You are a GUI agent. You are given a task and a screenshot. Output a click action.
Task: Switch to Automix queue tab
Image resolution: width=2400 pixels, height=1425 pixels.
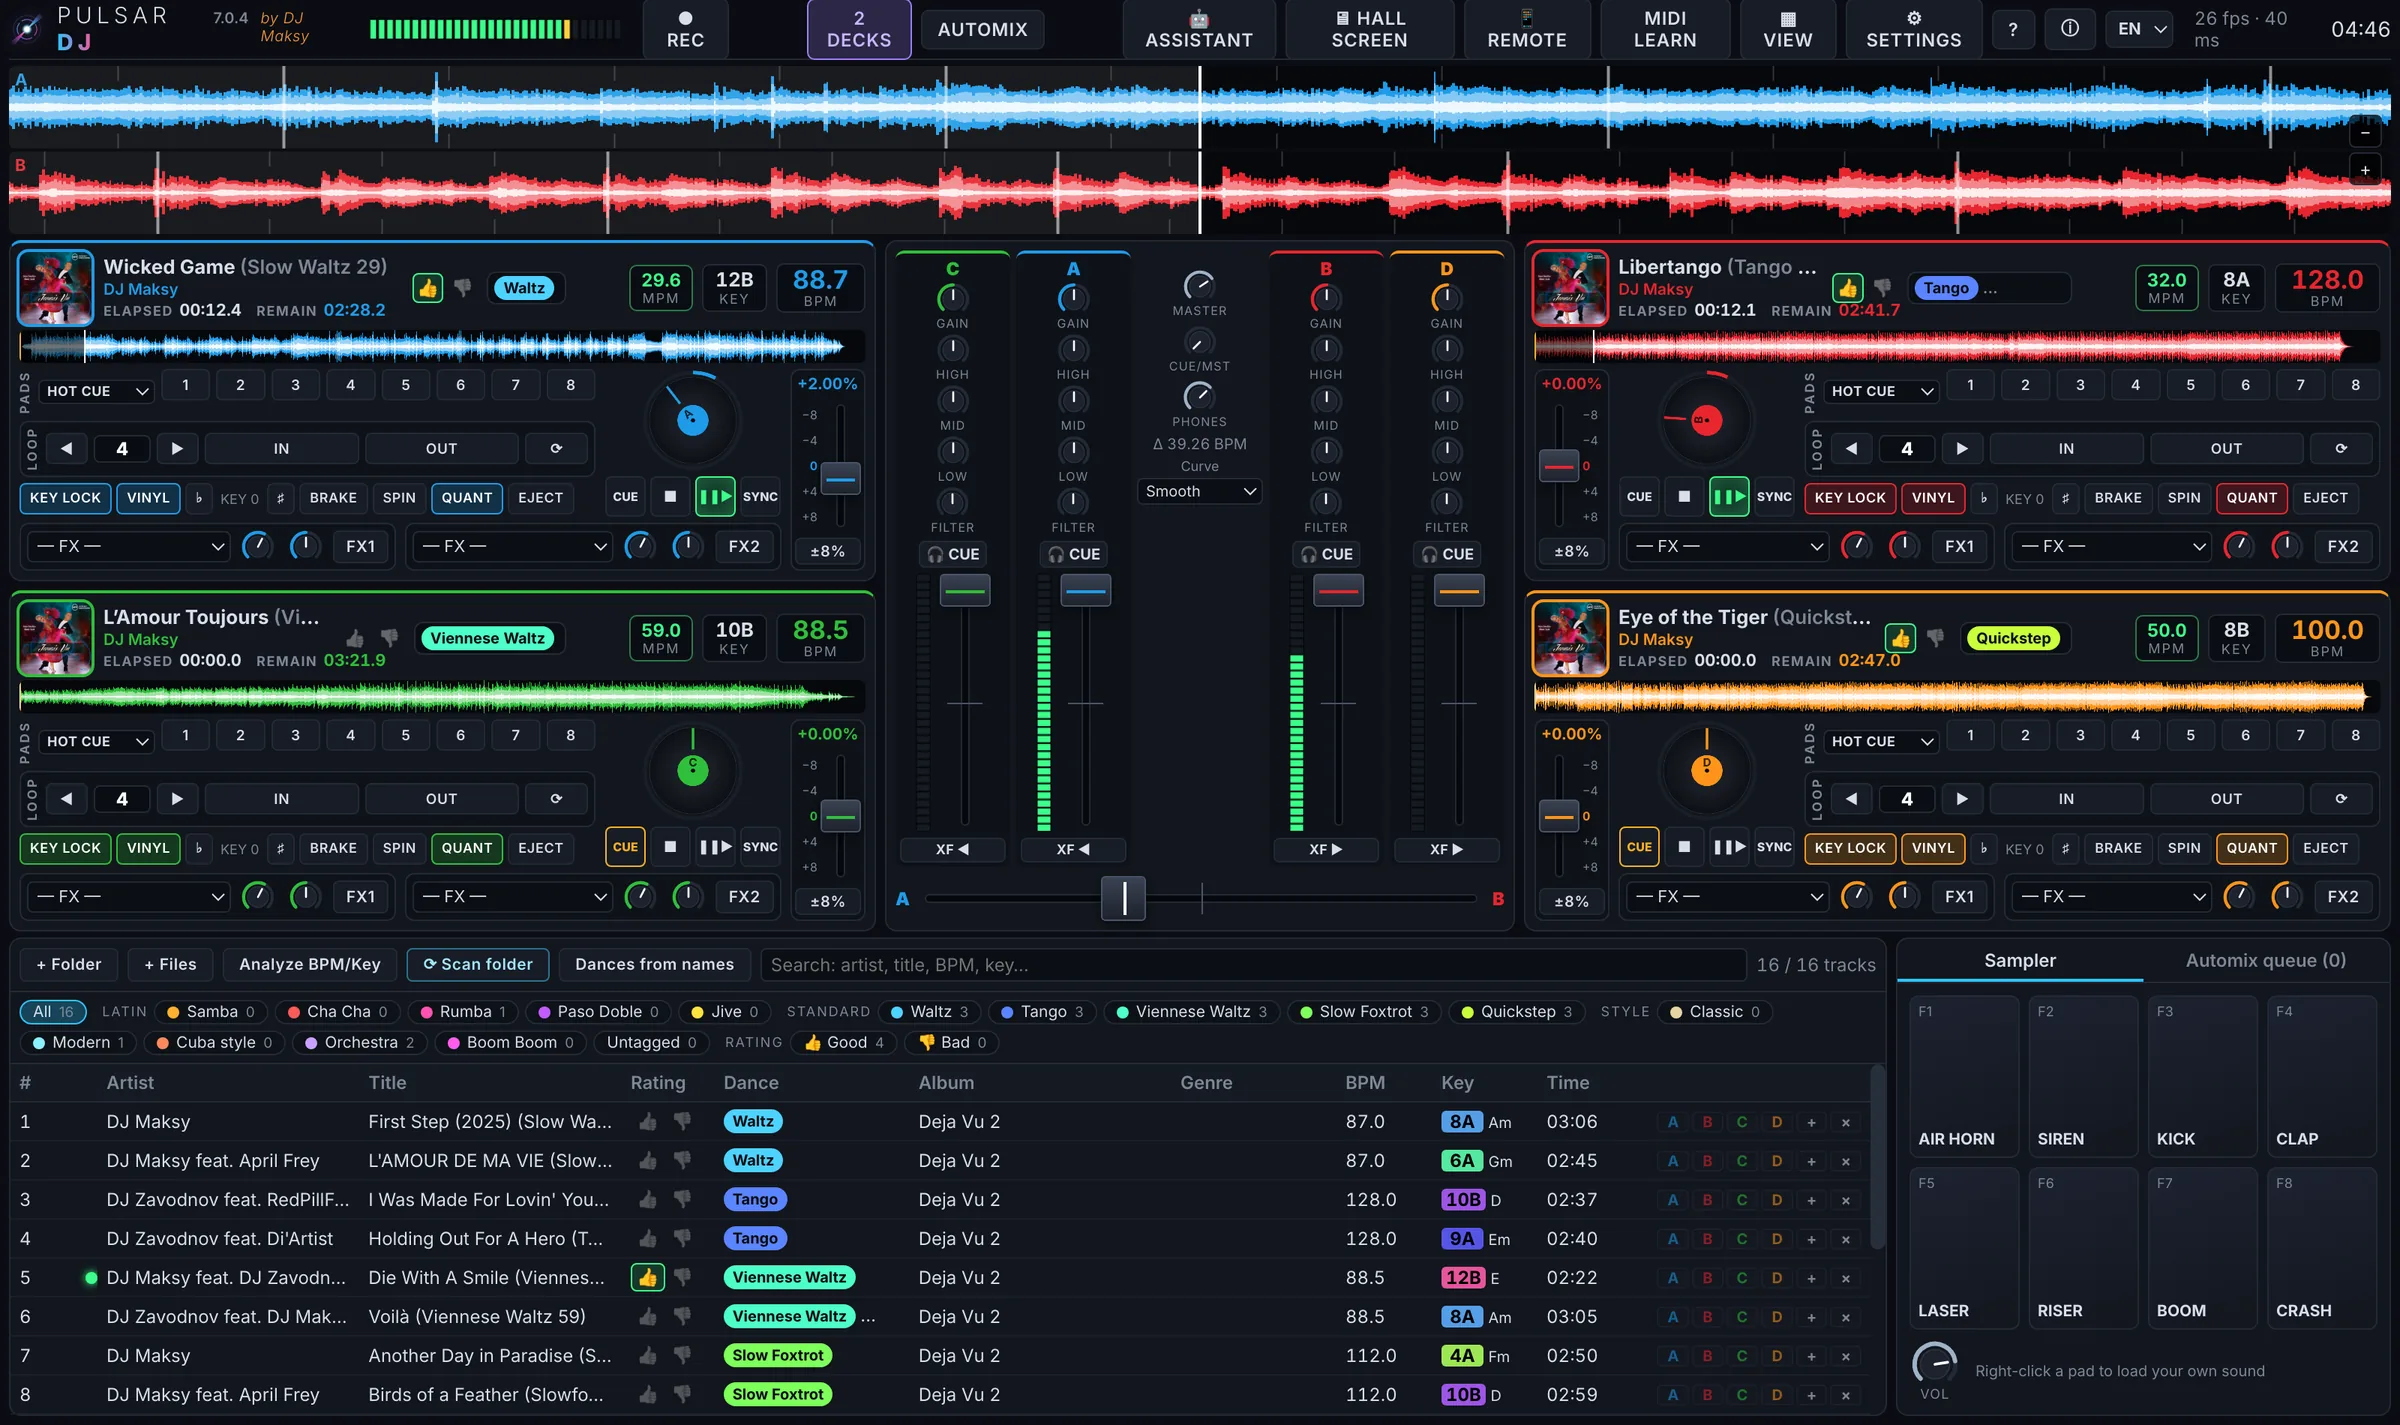tap(2265, 960)
